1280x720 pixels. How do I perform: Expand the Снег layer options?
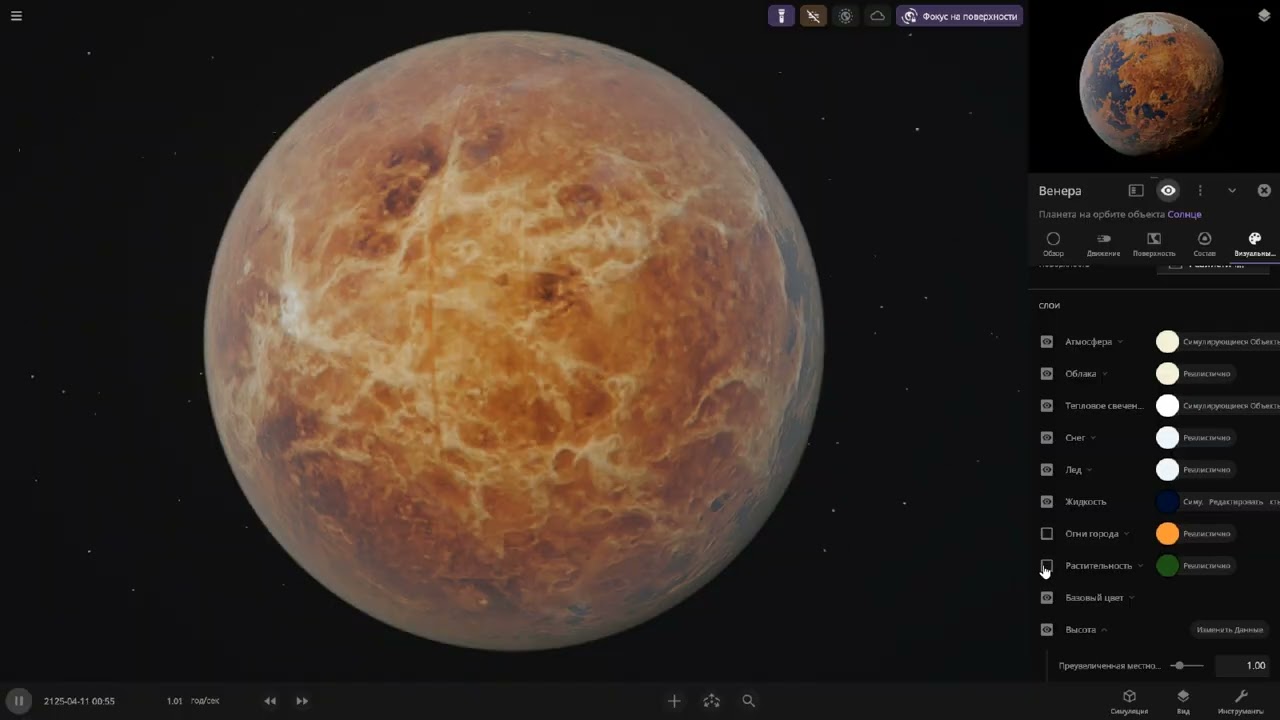(x=1093, y=438)
